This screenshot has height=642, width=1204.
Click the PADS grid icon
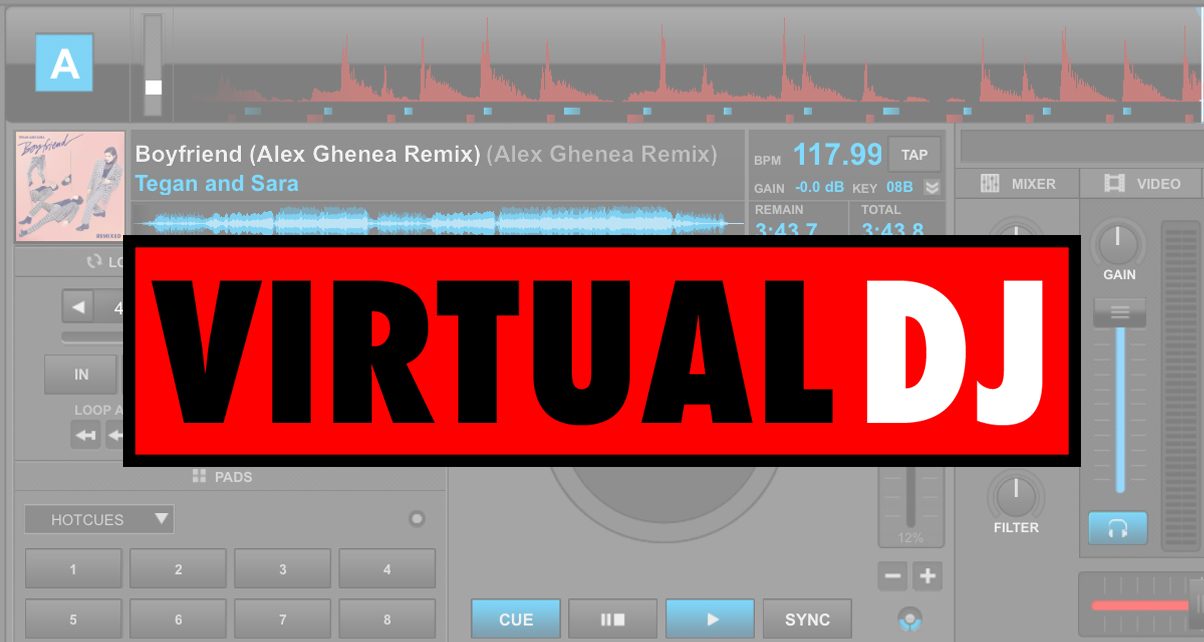pos(196,477)
